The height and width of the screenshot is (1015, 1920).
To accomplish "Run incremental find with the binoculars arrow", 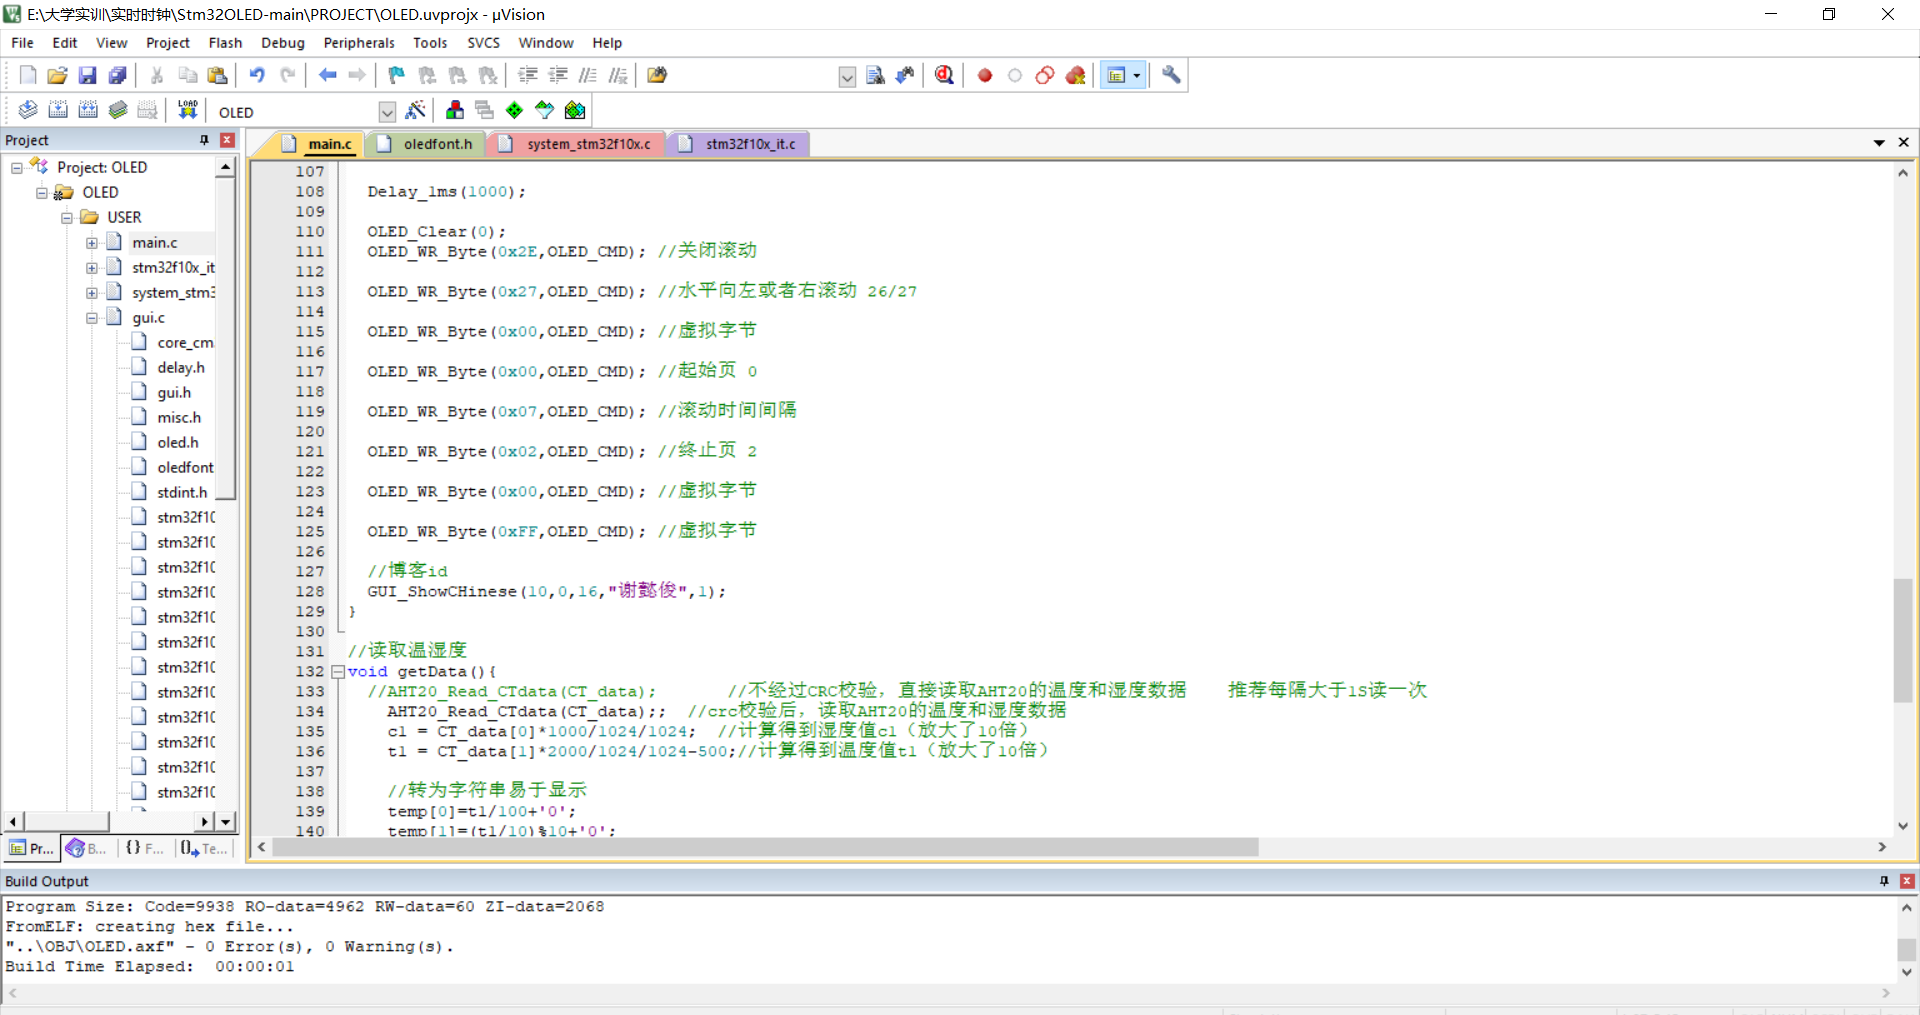I will (905, 75).
